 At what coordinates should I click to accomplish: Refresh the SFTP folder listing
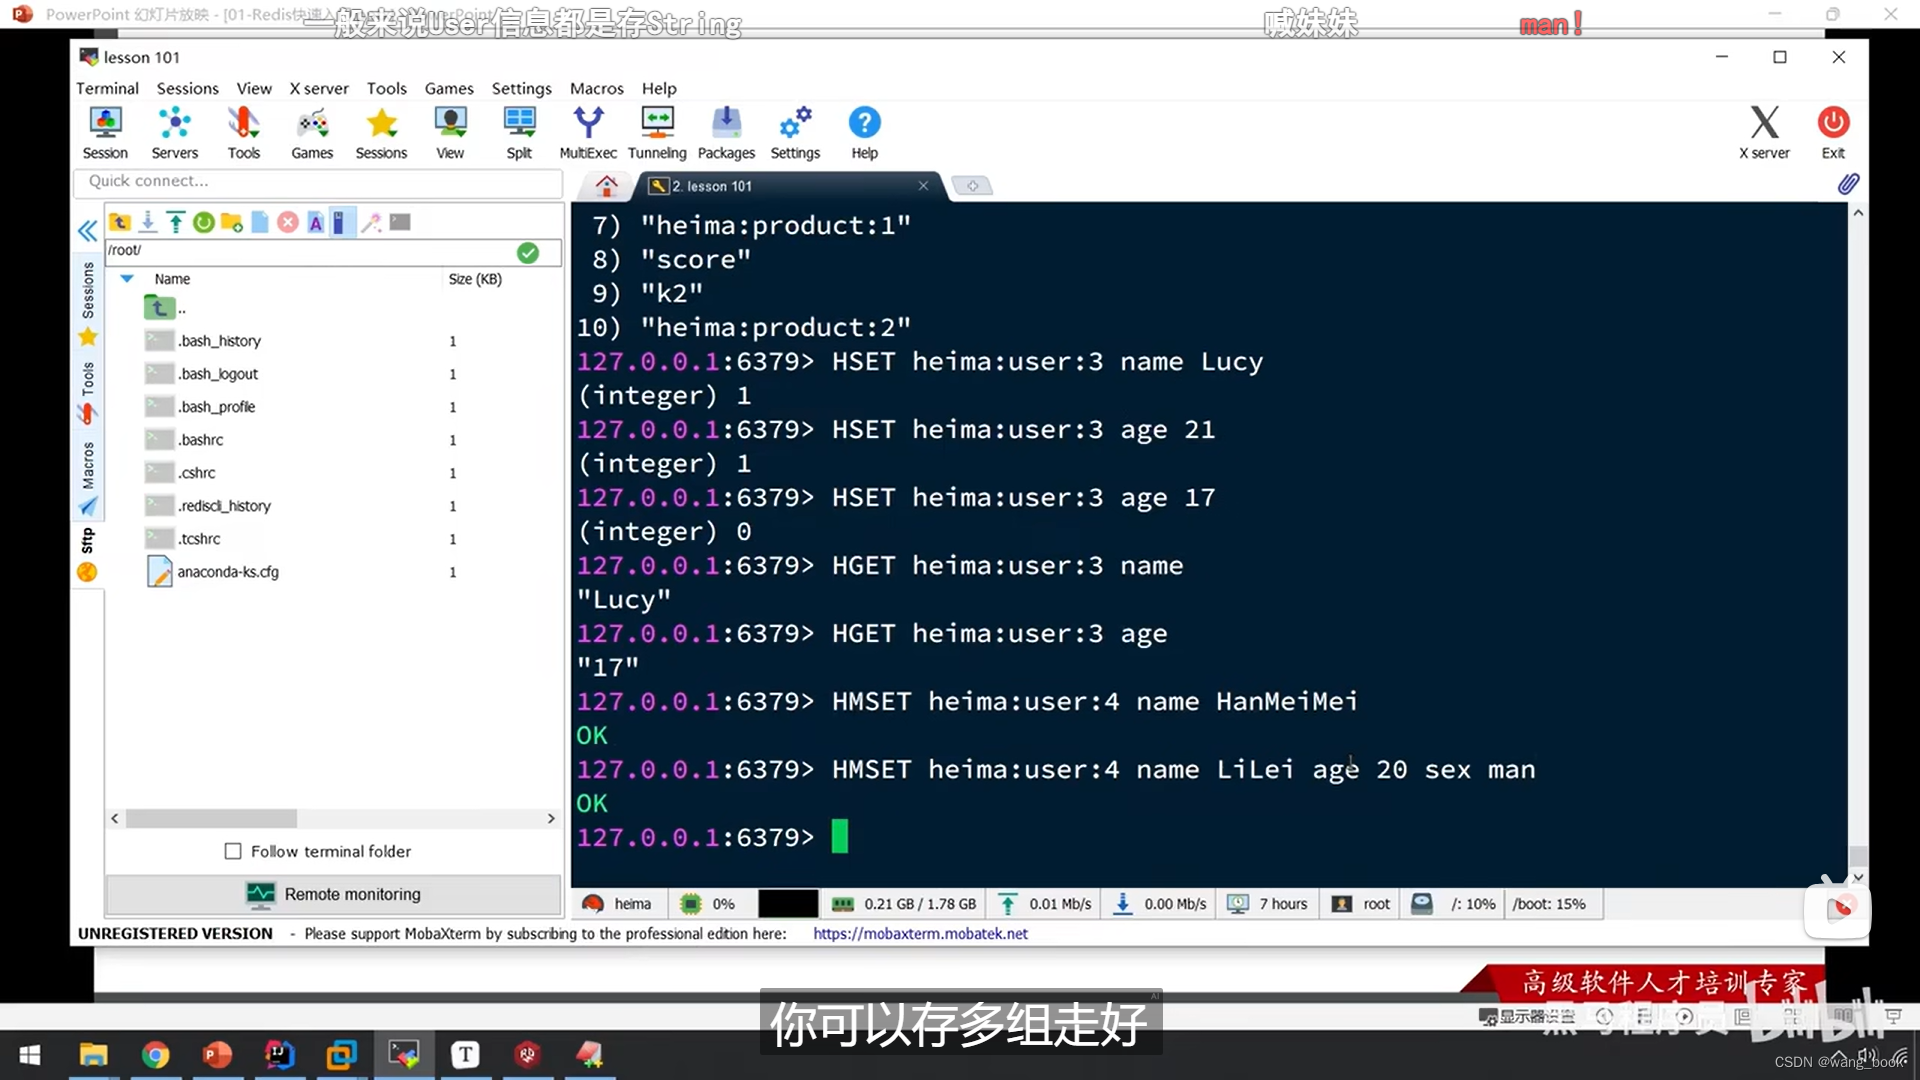tap(204, 222)
